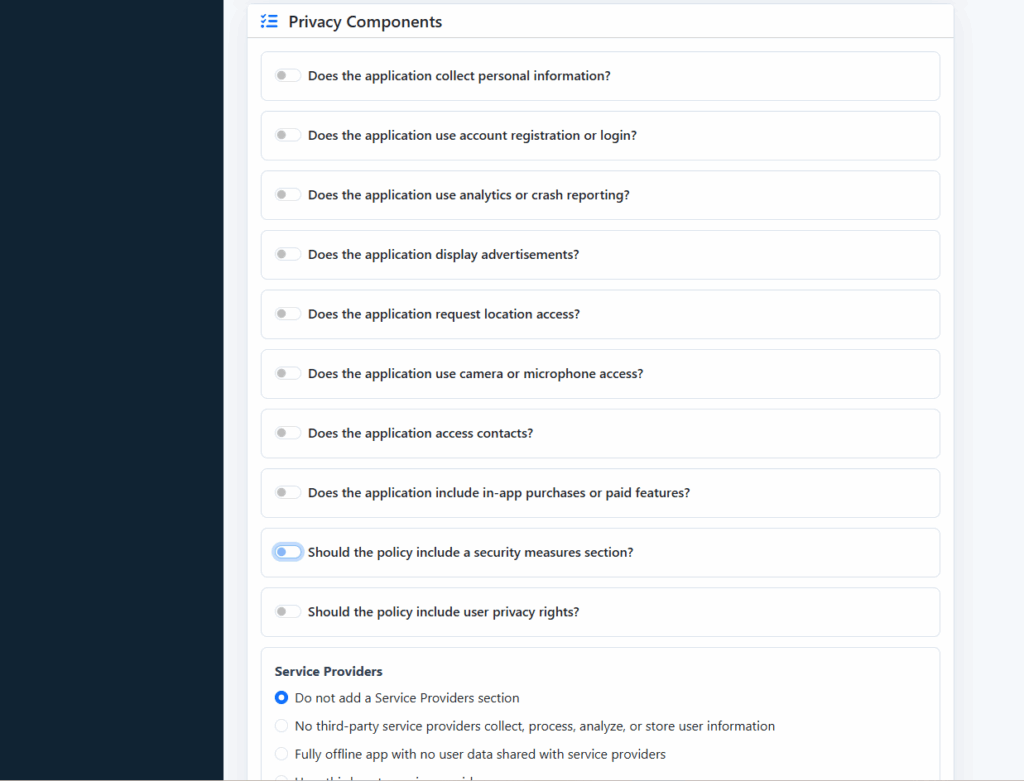
Task: Select Fully offline app radio option
Action: point(281,754)
